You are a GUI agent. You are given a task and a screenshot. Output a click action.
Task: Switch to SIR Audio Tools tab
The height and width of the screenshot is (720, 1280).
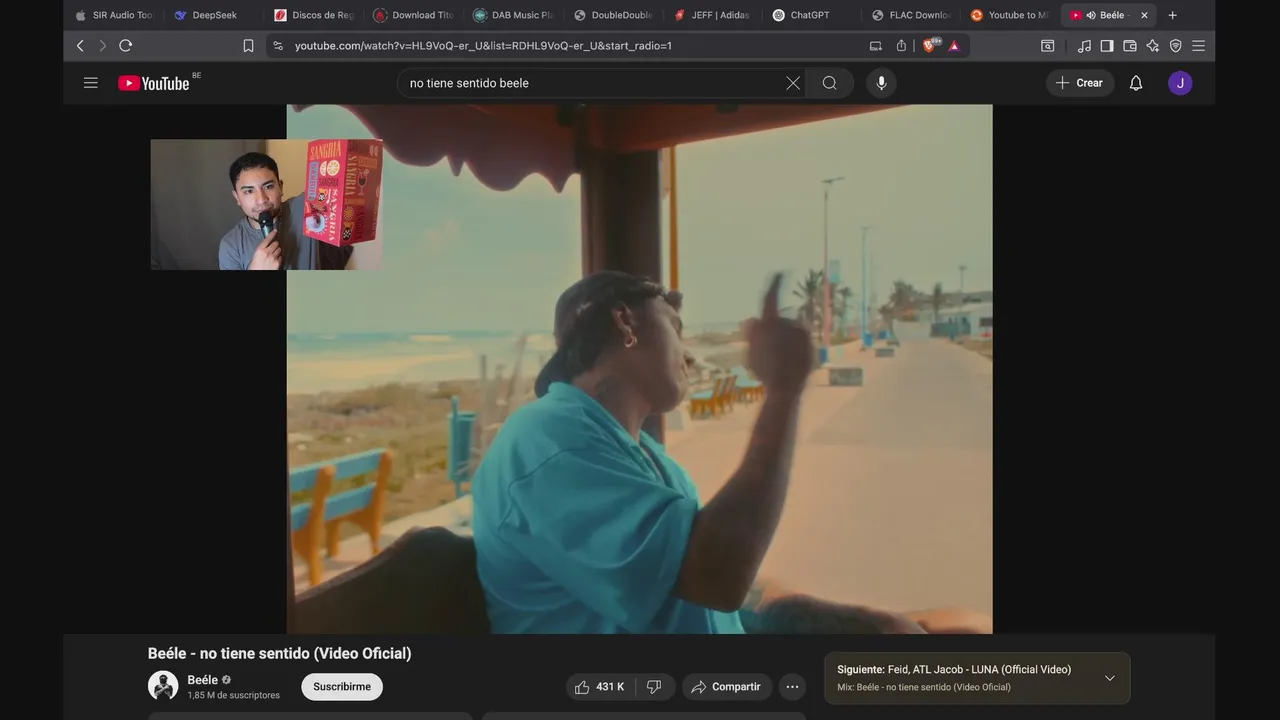click(113, 15)
